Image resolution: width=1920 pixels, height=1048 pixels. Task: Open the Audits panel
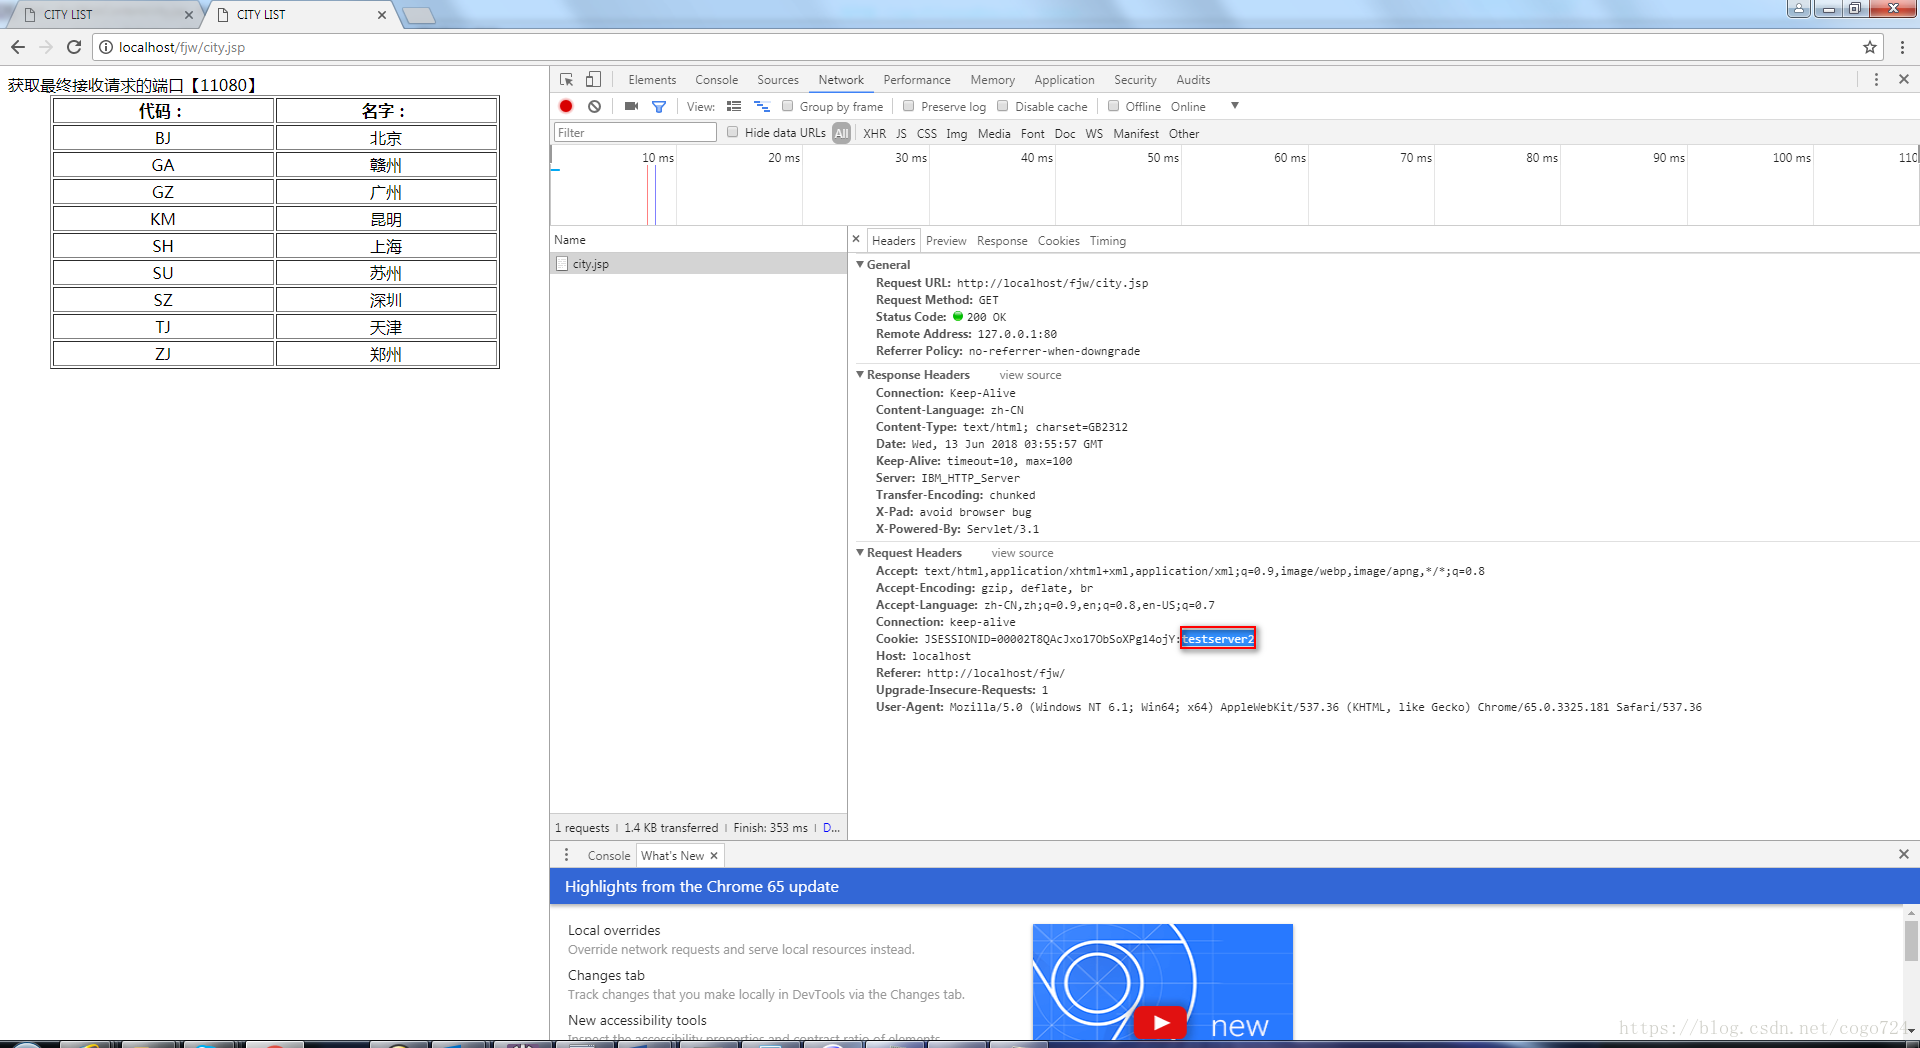(1193, 80)
